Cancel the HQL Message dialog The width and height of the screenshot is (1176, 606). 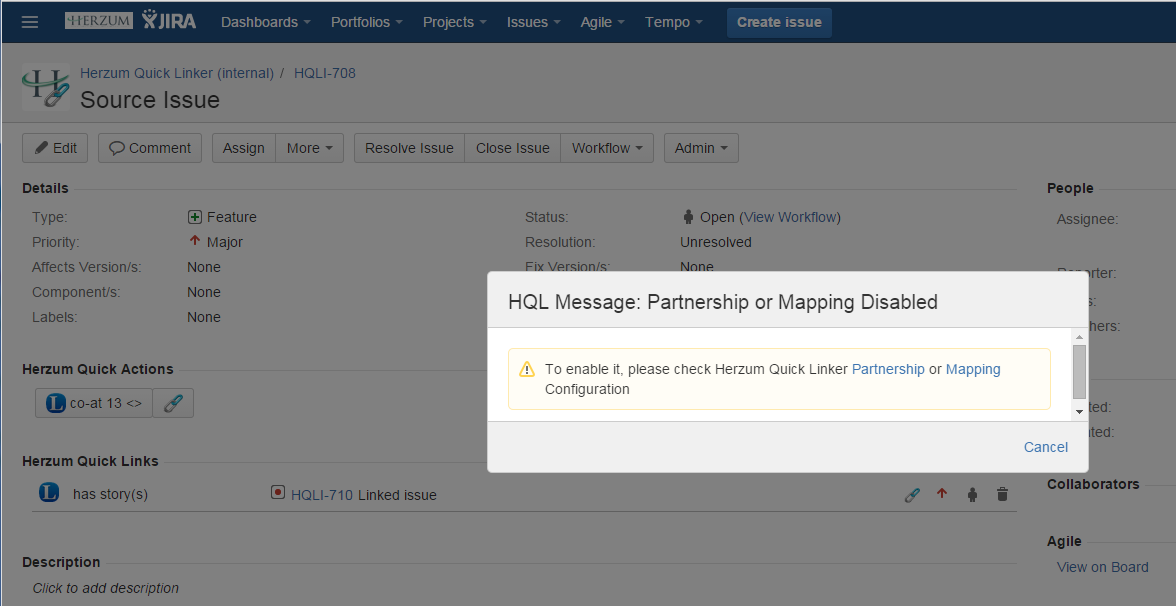click(x=1045, y=447)
